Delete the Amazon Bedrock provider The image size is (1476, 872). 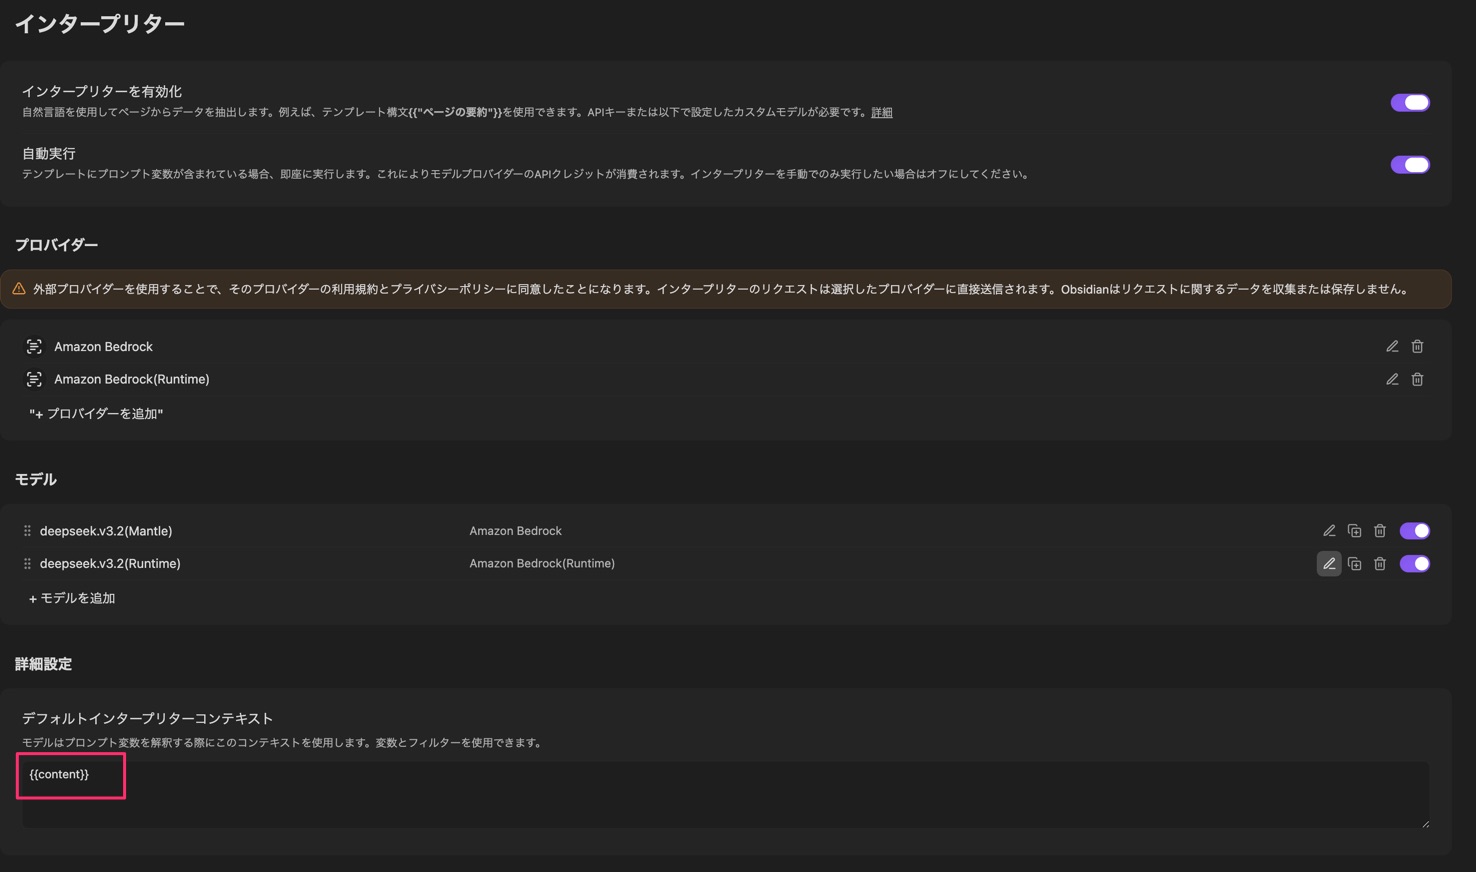click(x=1417, y=346)
